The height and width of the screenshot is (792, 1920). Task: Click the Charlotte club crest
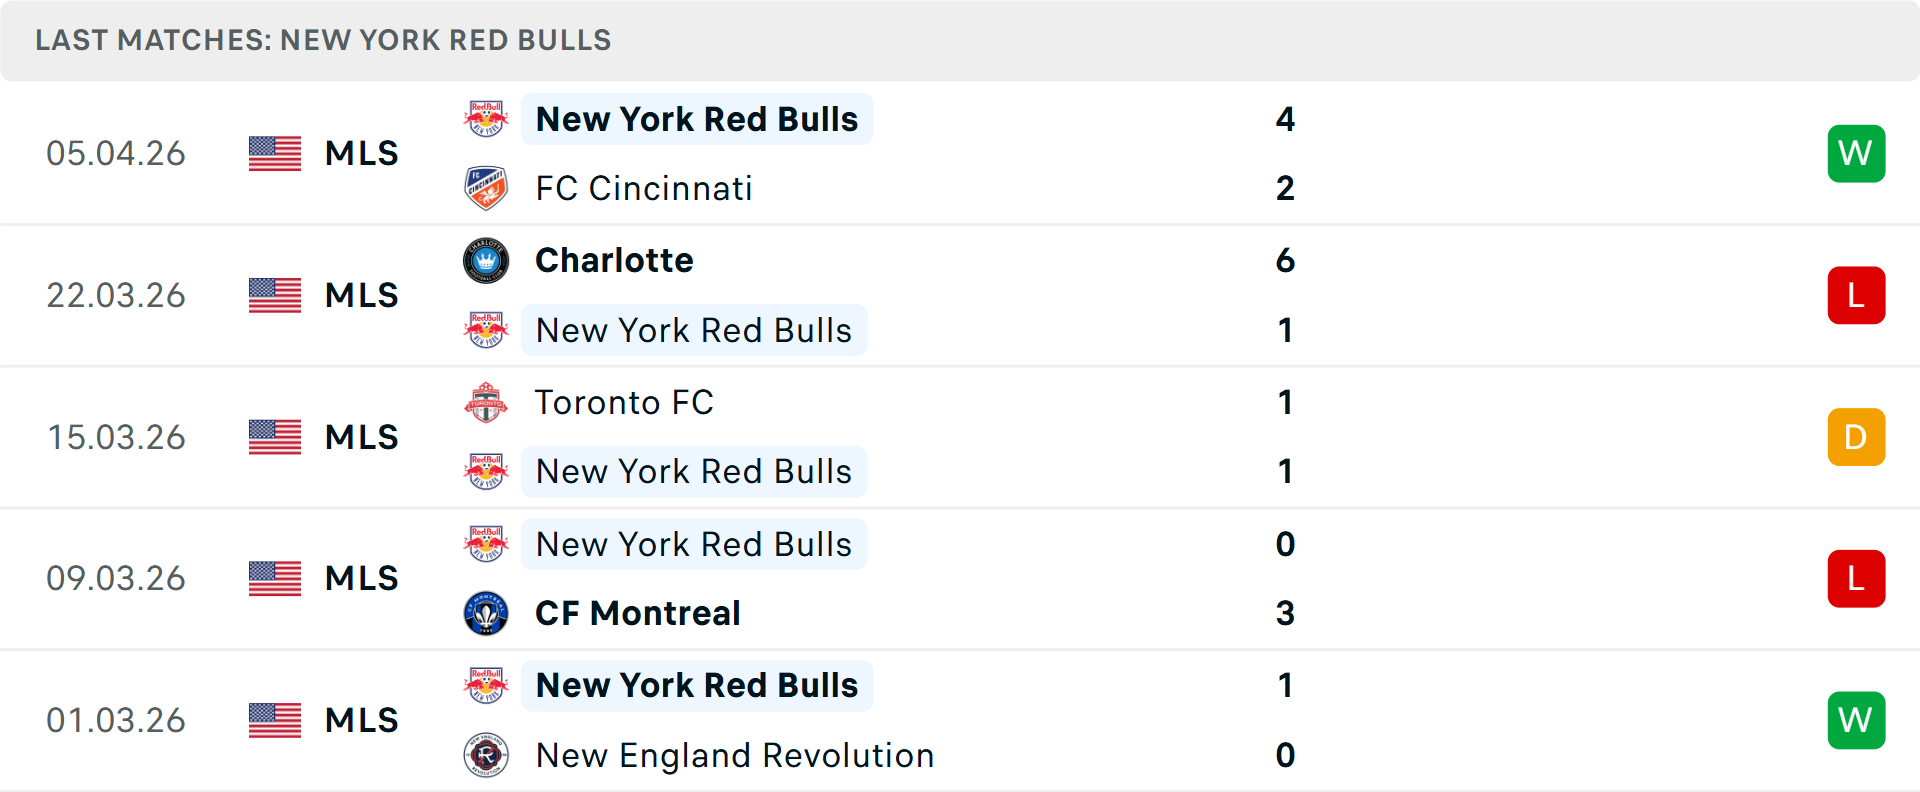coord(486,260)
